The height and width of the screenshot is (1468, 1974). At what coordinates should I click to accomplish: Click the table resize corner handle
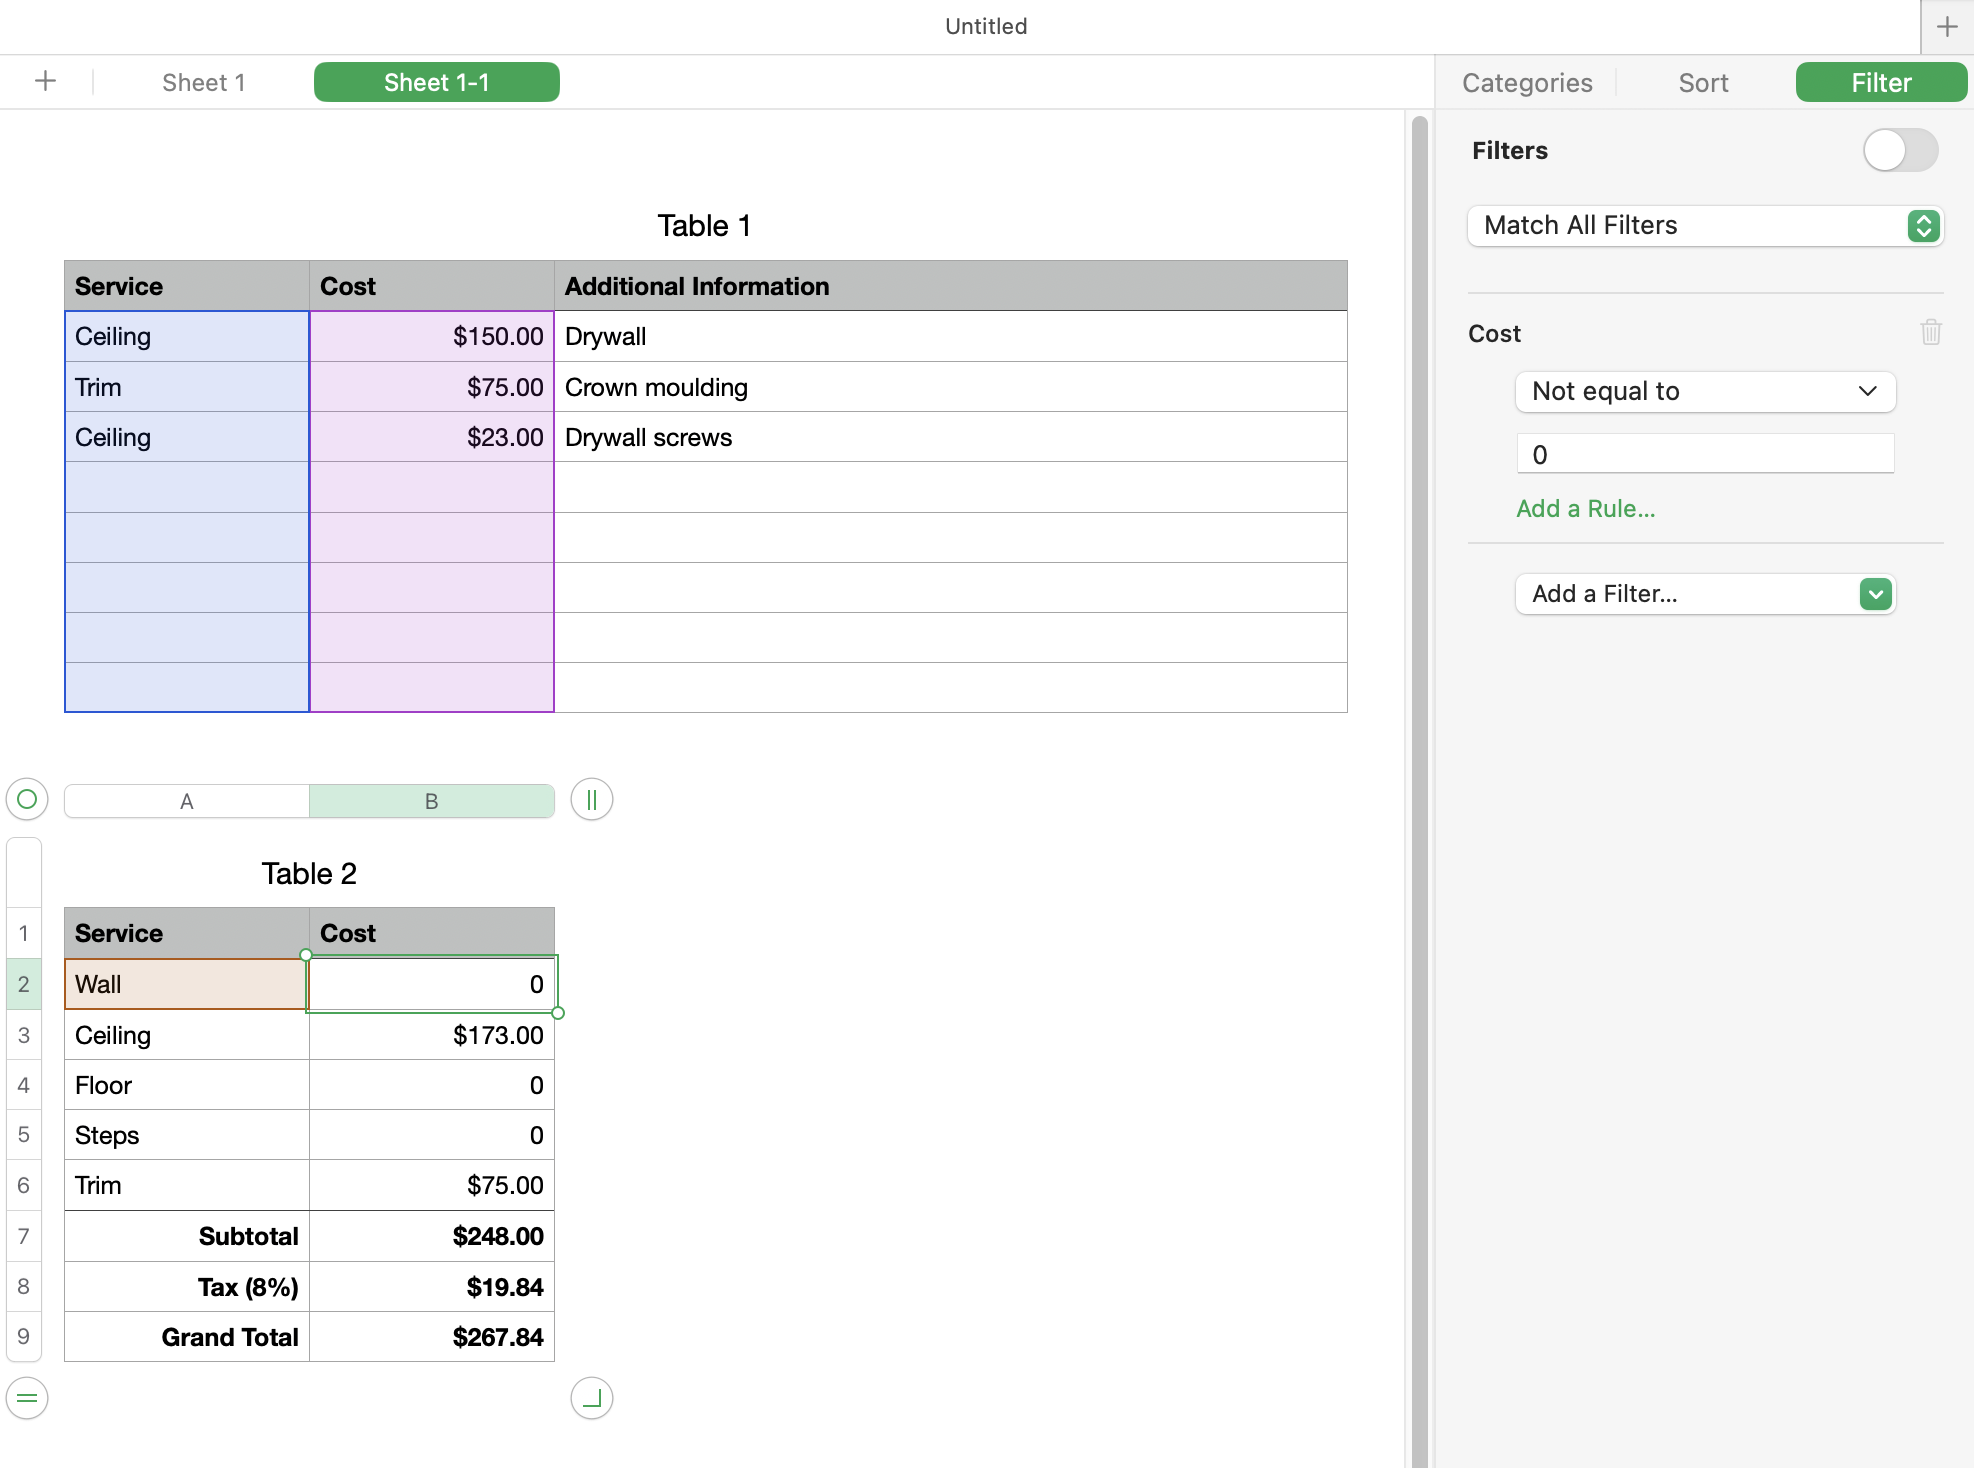(591, 1397)
